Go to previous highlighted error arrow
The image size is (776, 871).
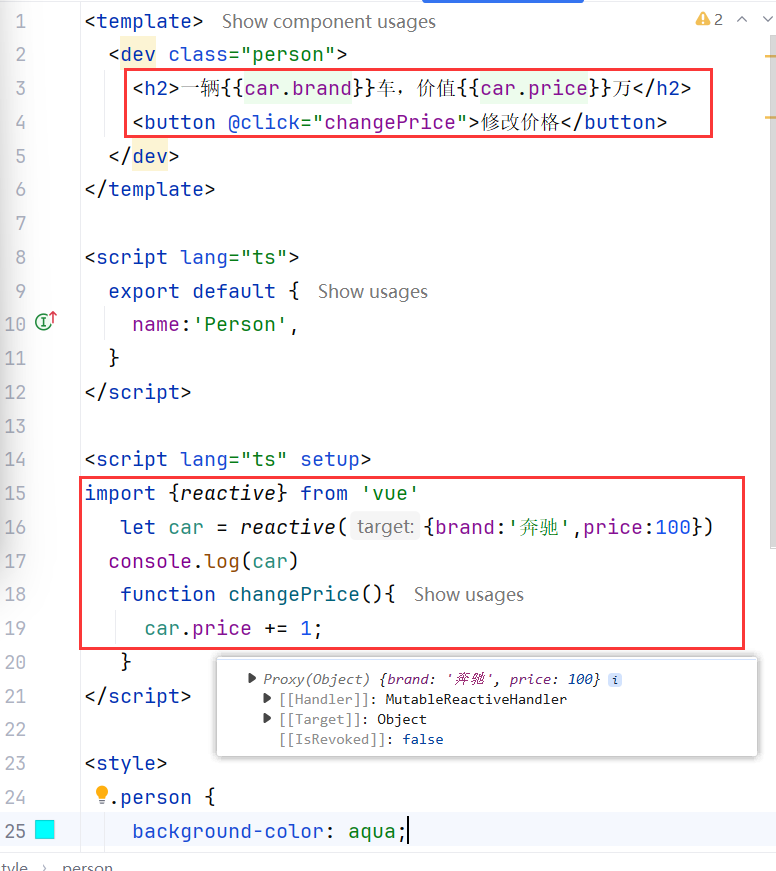coord(742,19)
